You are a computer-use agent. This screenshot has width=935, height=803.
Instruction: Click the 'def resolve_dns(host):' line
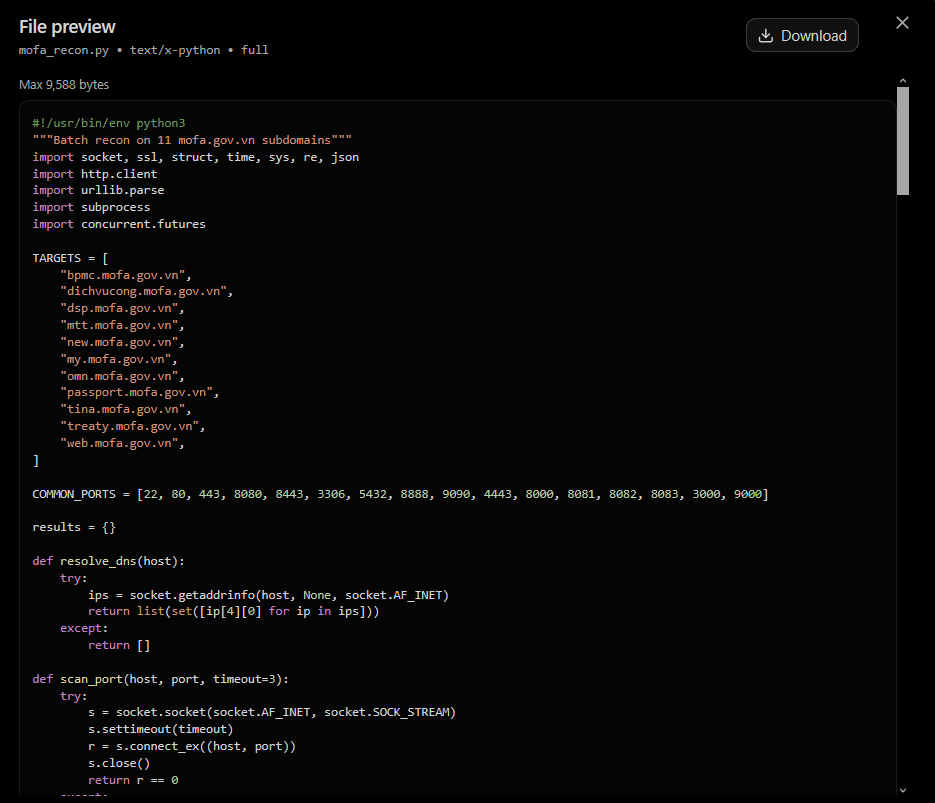tap(109, 561)
